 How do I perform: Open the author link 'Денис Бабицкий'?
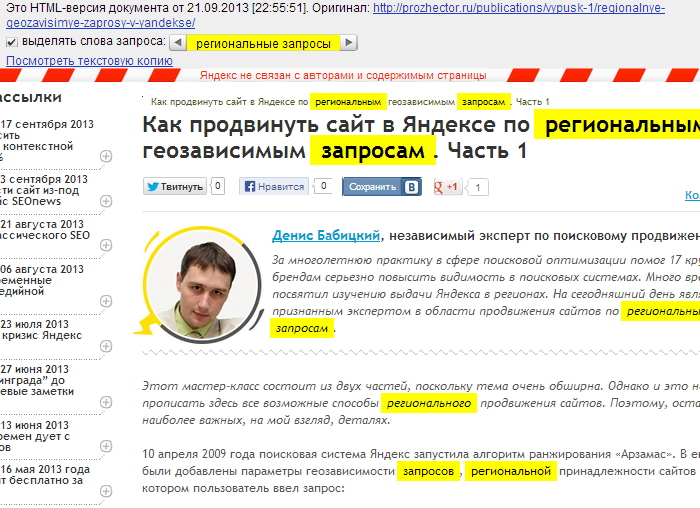click(x=326, y=235)
